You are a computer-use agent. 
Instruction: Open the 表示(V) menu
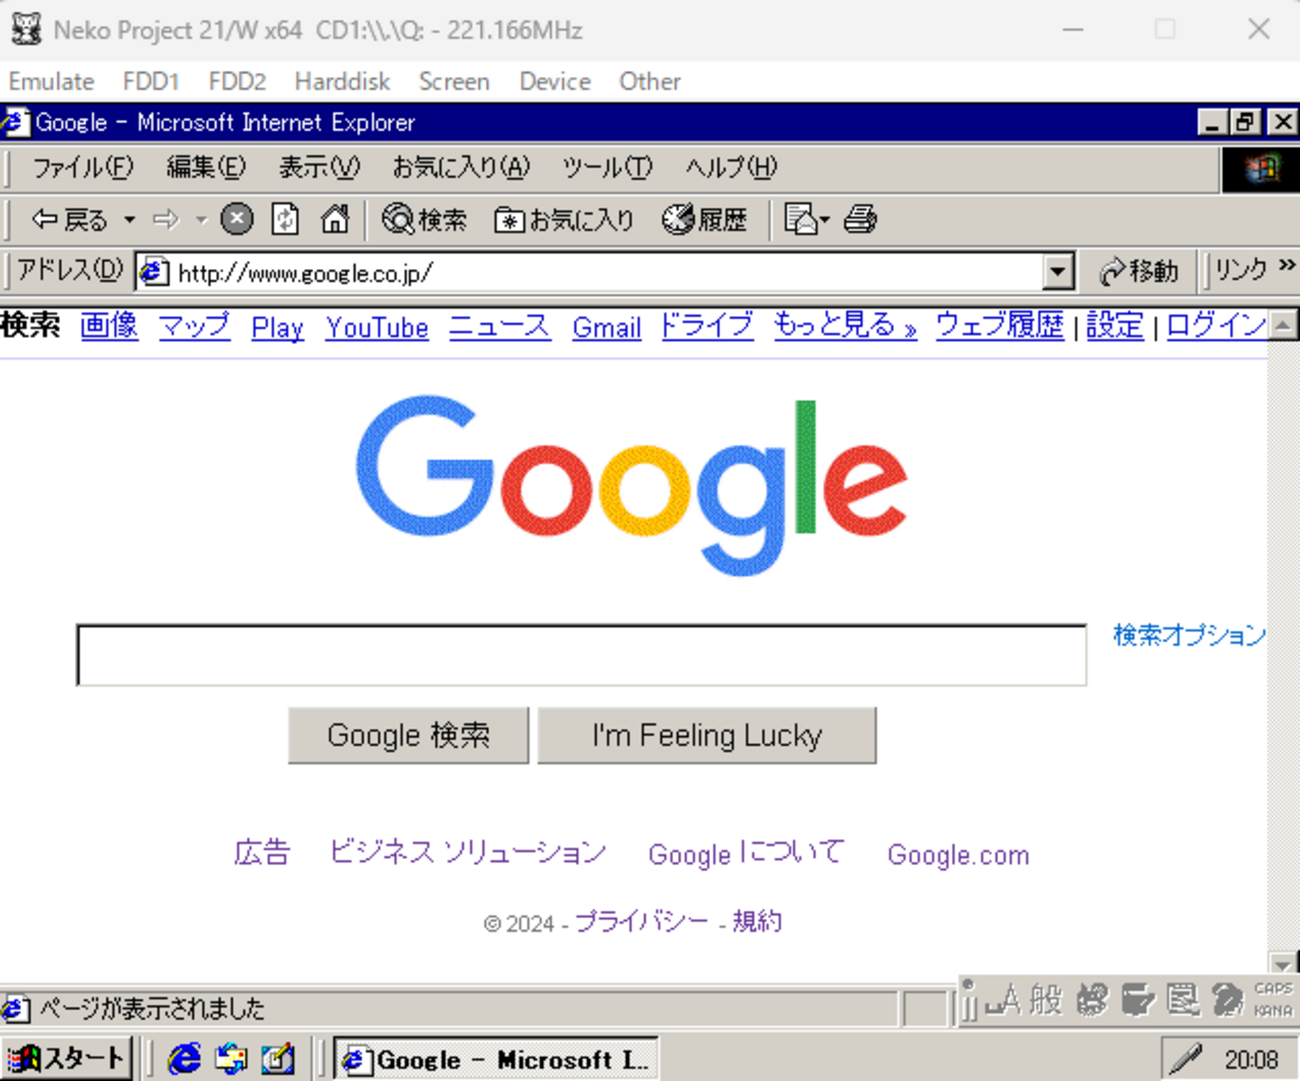click(x=319, y=167)
